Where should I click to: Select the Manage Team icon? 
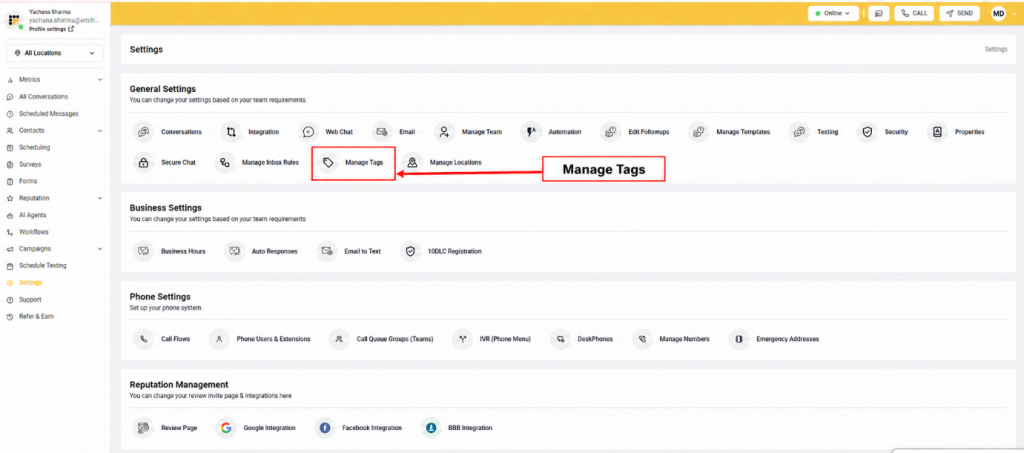pos(444,132)
